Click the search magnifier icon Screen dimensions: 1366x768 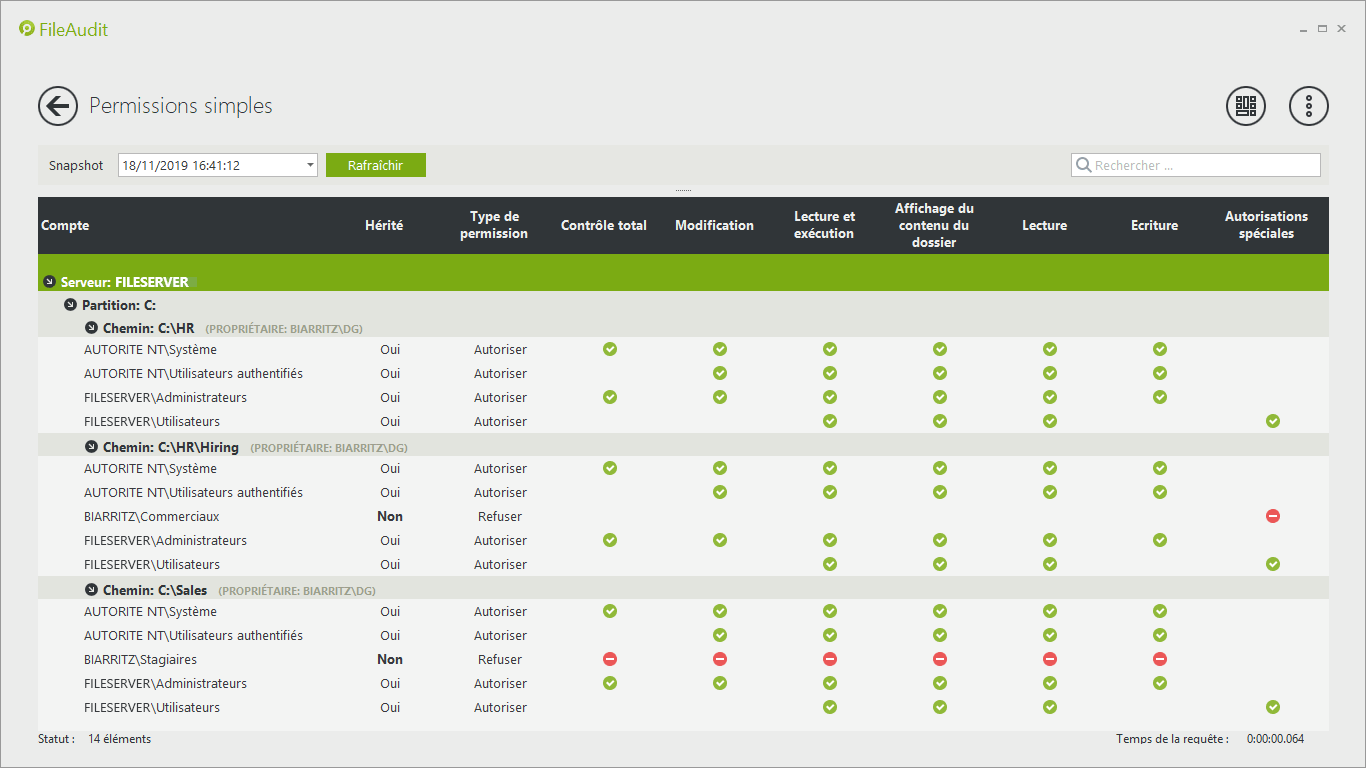pyautogui.click(x=1083, y=166)
